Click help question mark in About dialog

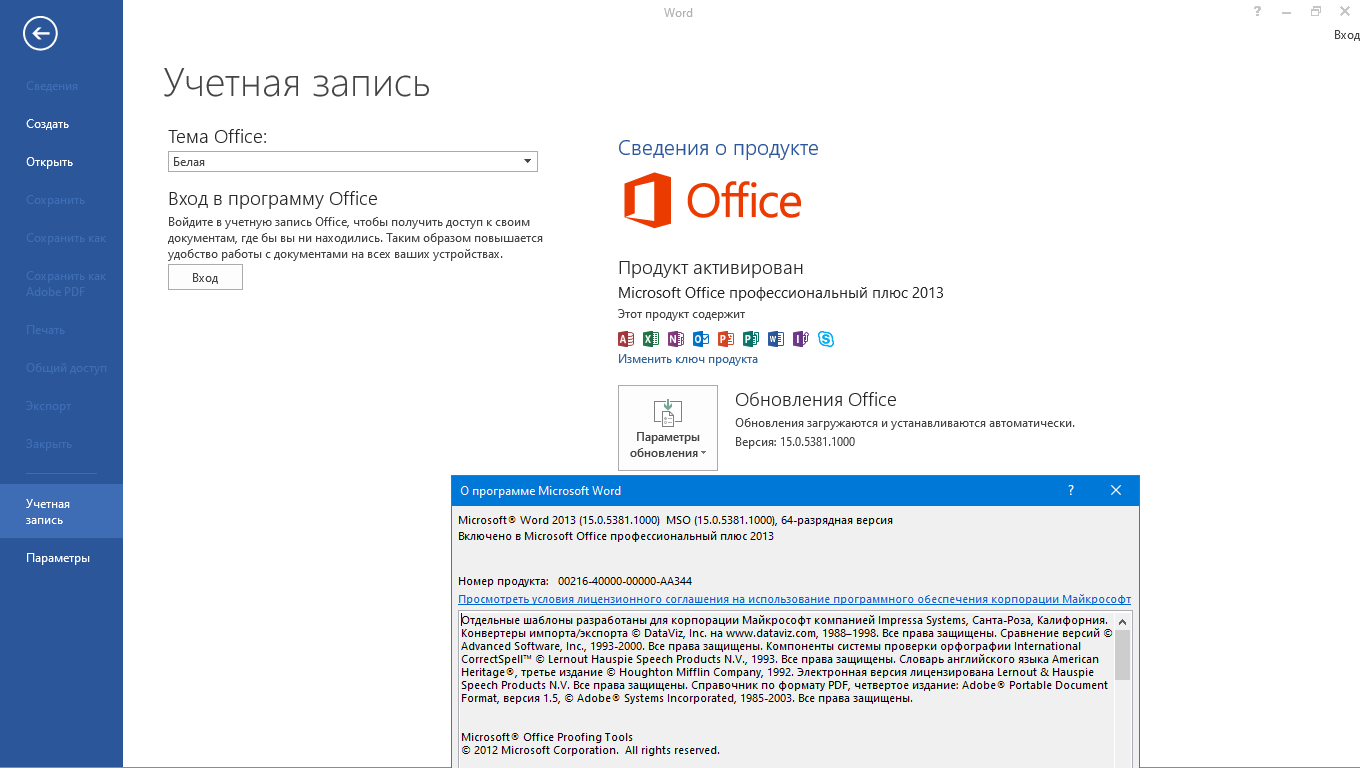tap(1071, 490)
